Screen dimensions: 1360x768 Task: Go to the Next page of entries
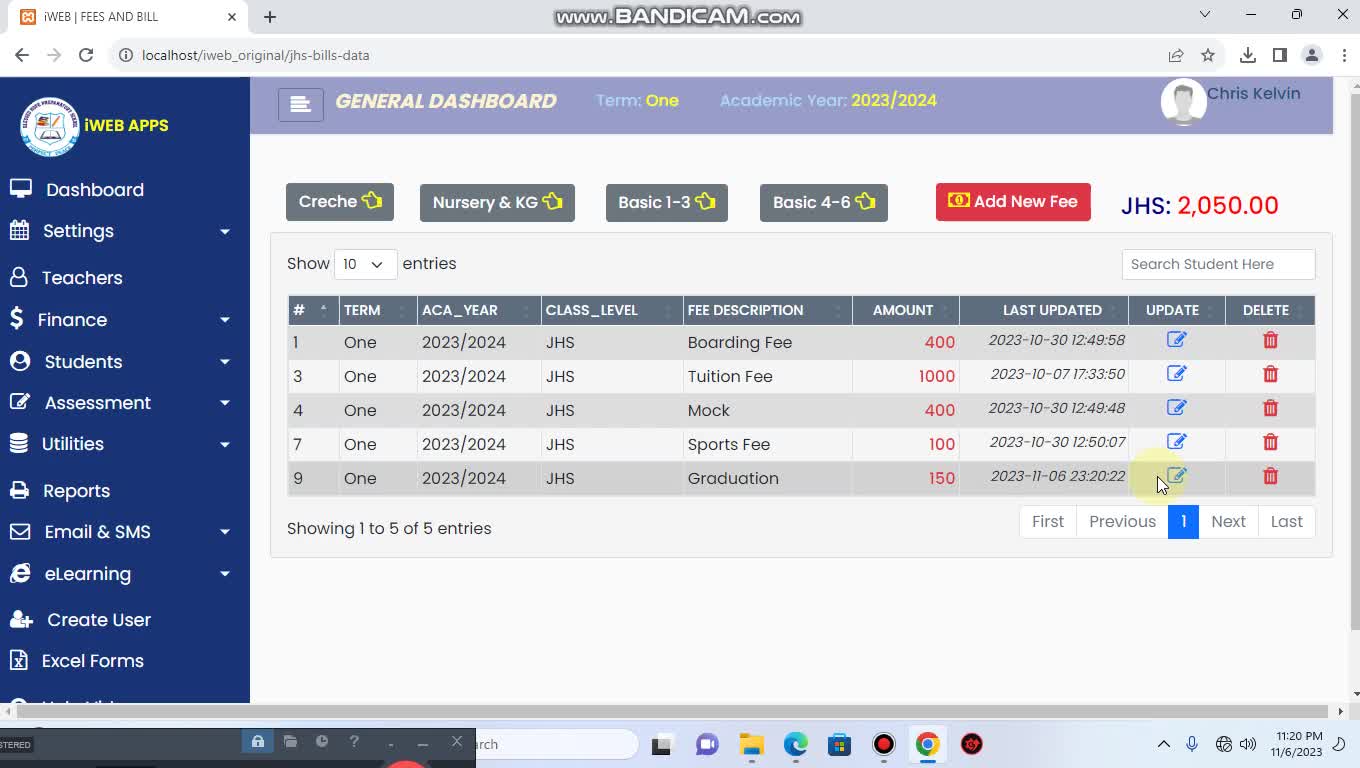[1227, 522]
